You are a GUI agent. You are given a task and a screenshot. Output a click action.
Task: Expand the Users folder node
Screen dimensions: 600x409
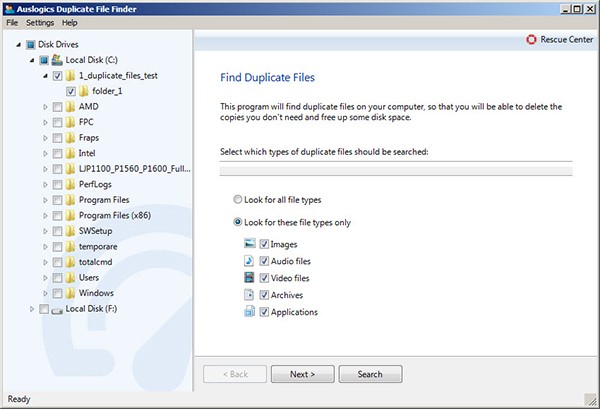point(45,277)
